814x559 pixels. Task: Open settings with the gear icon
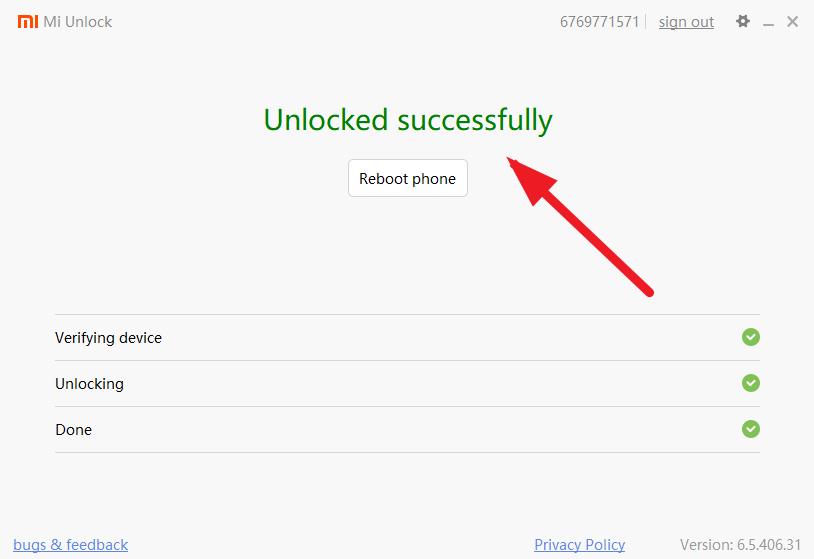tap(743, 21)
